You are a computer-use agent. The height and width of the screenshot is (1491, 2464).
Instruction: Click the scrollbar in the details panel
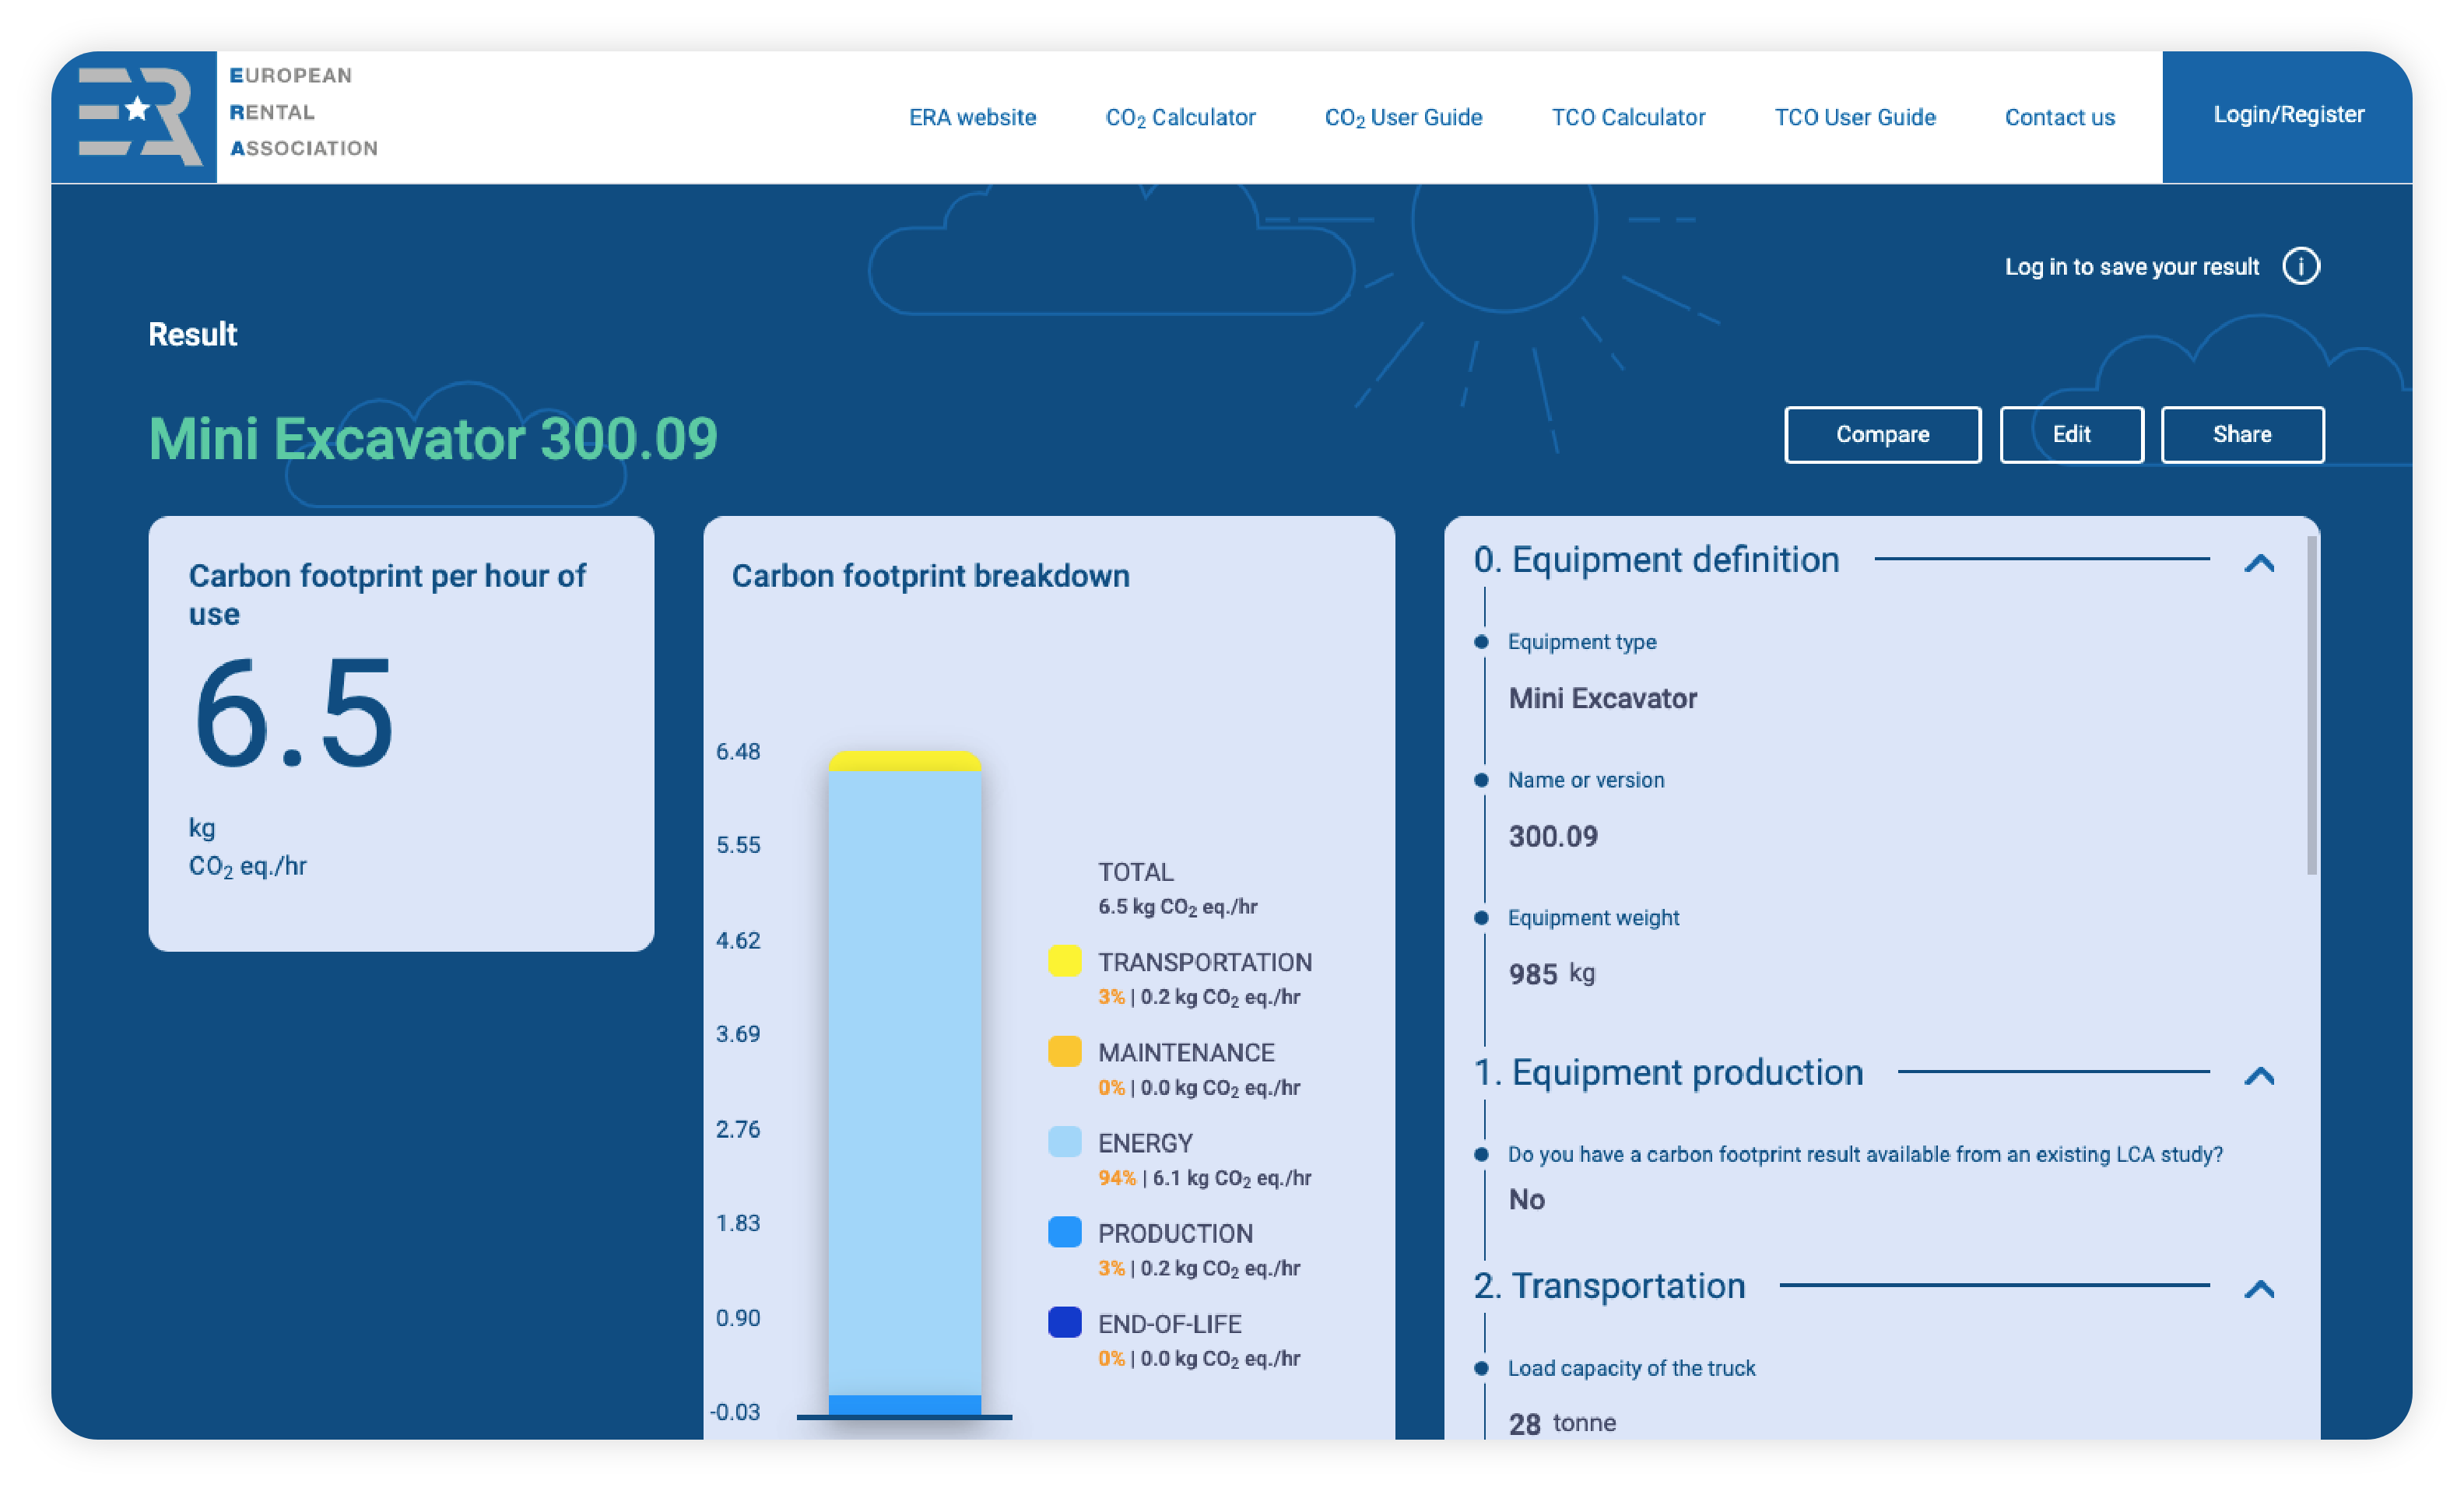pos(2311,705)
